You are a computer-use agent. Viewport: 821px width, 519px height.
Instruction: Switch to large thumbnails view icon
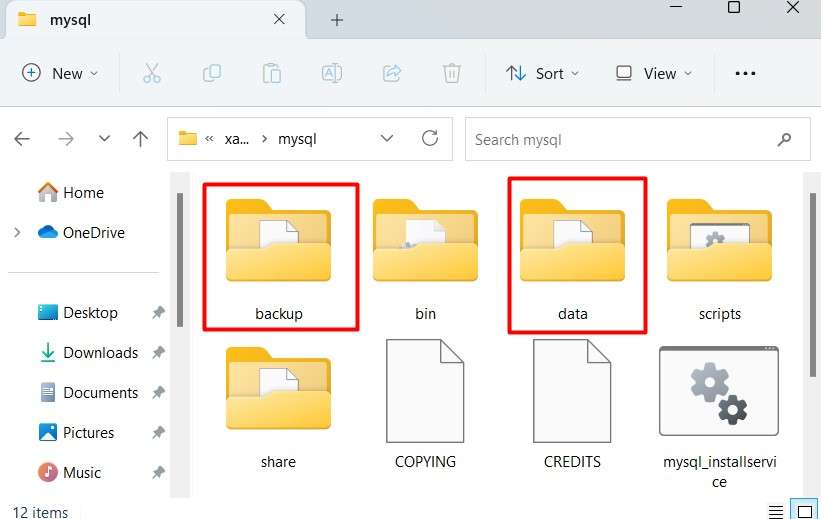point(804,511)
